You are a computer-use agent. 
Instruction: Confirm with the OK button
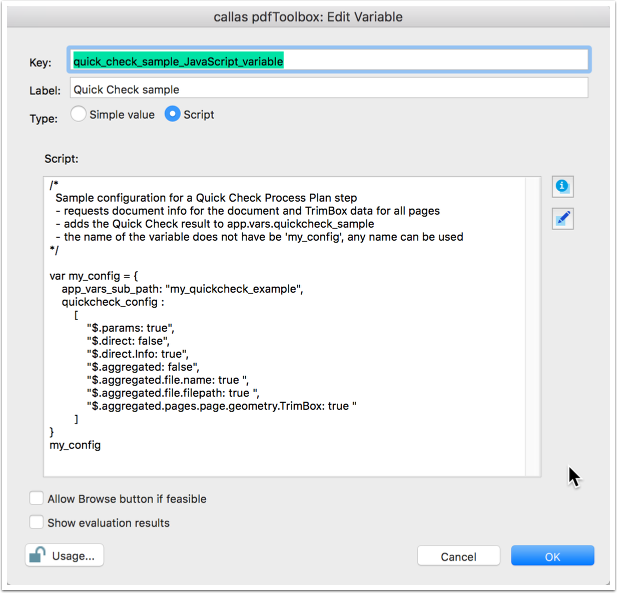(552, 556)
